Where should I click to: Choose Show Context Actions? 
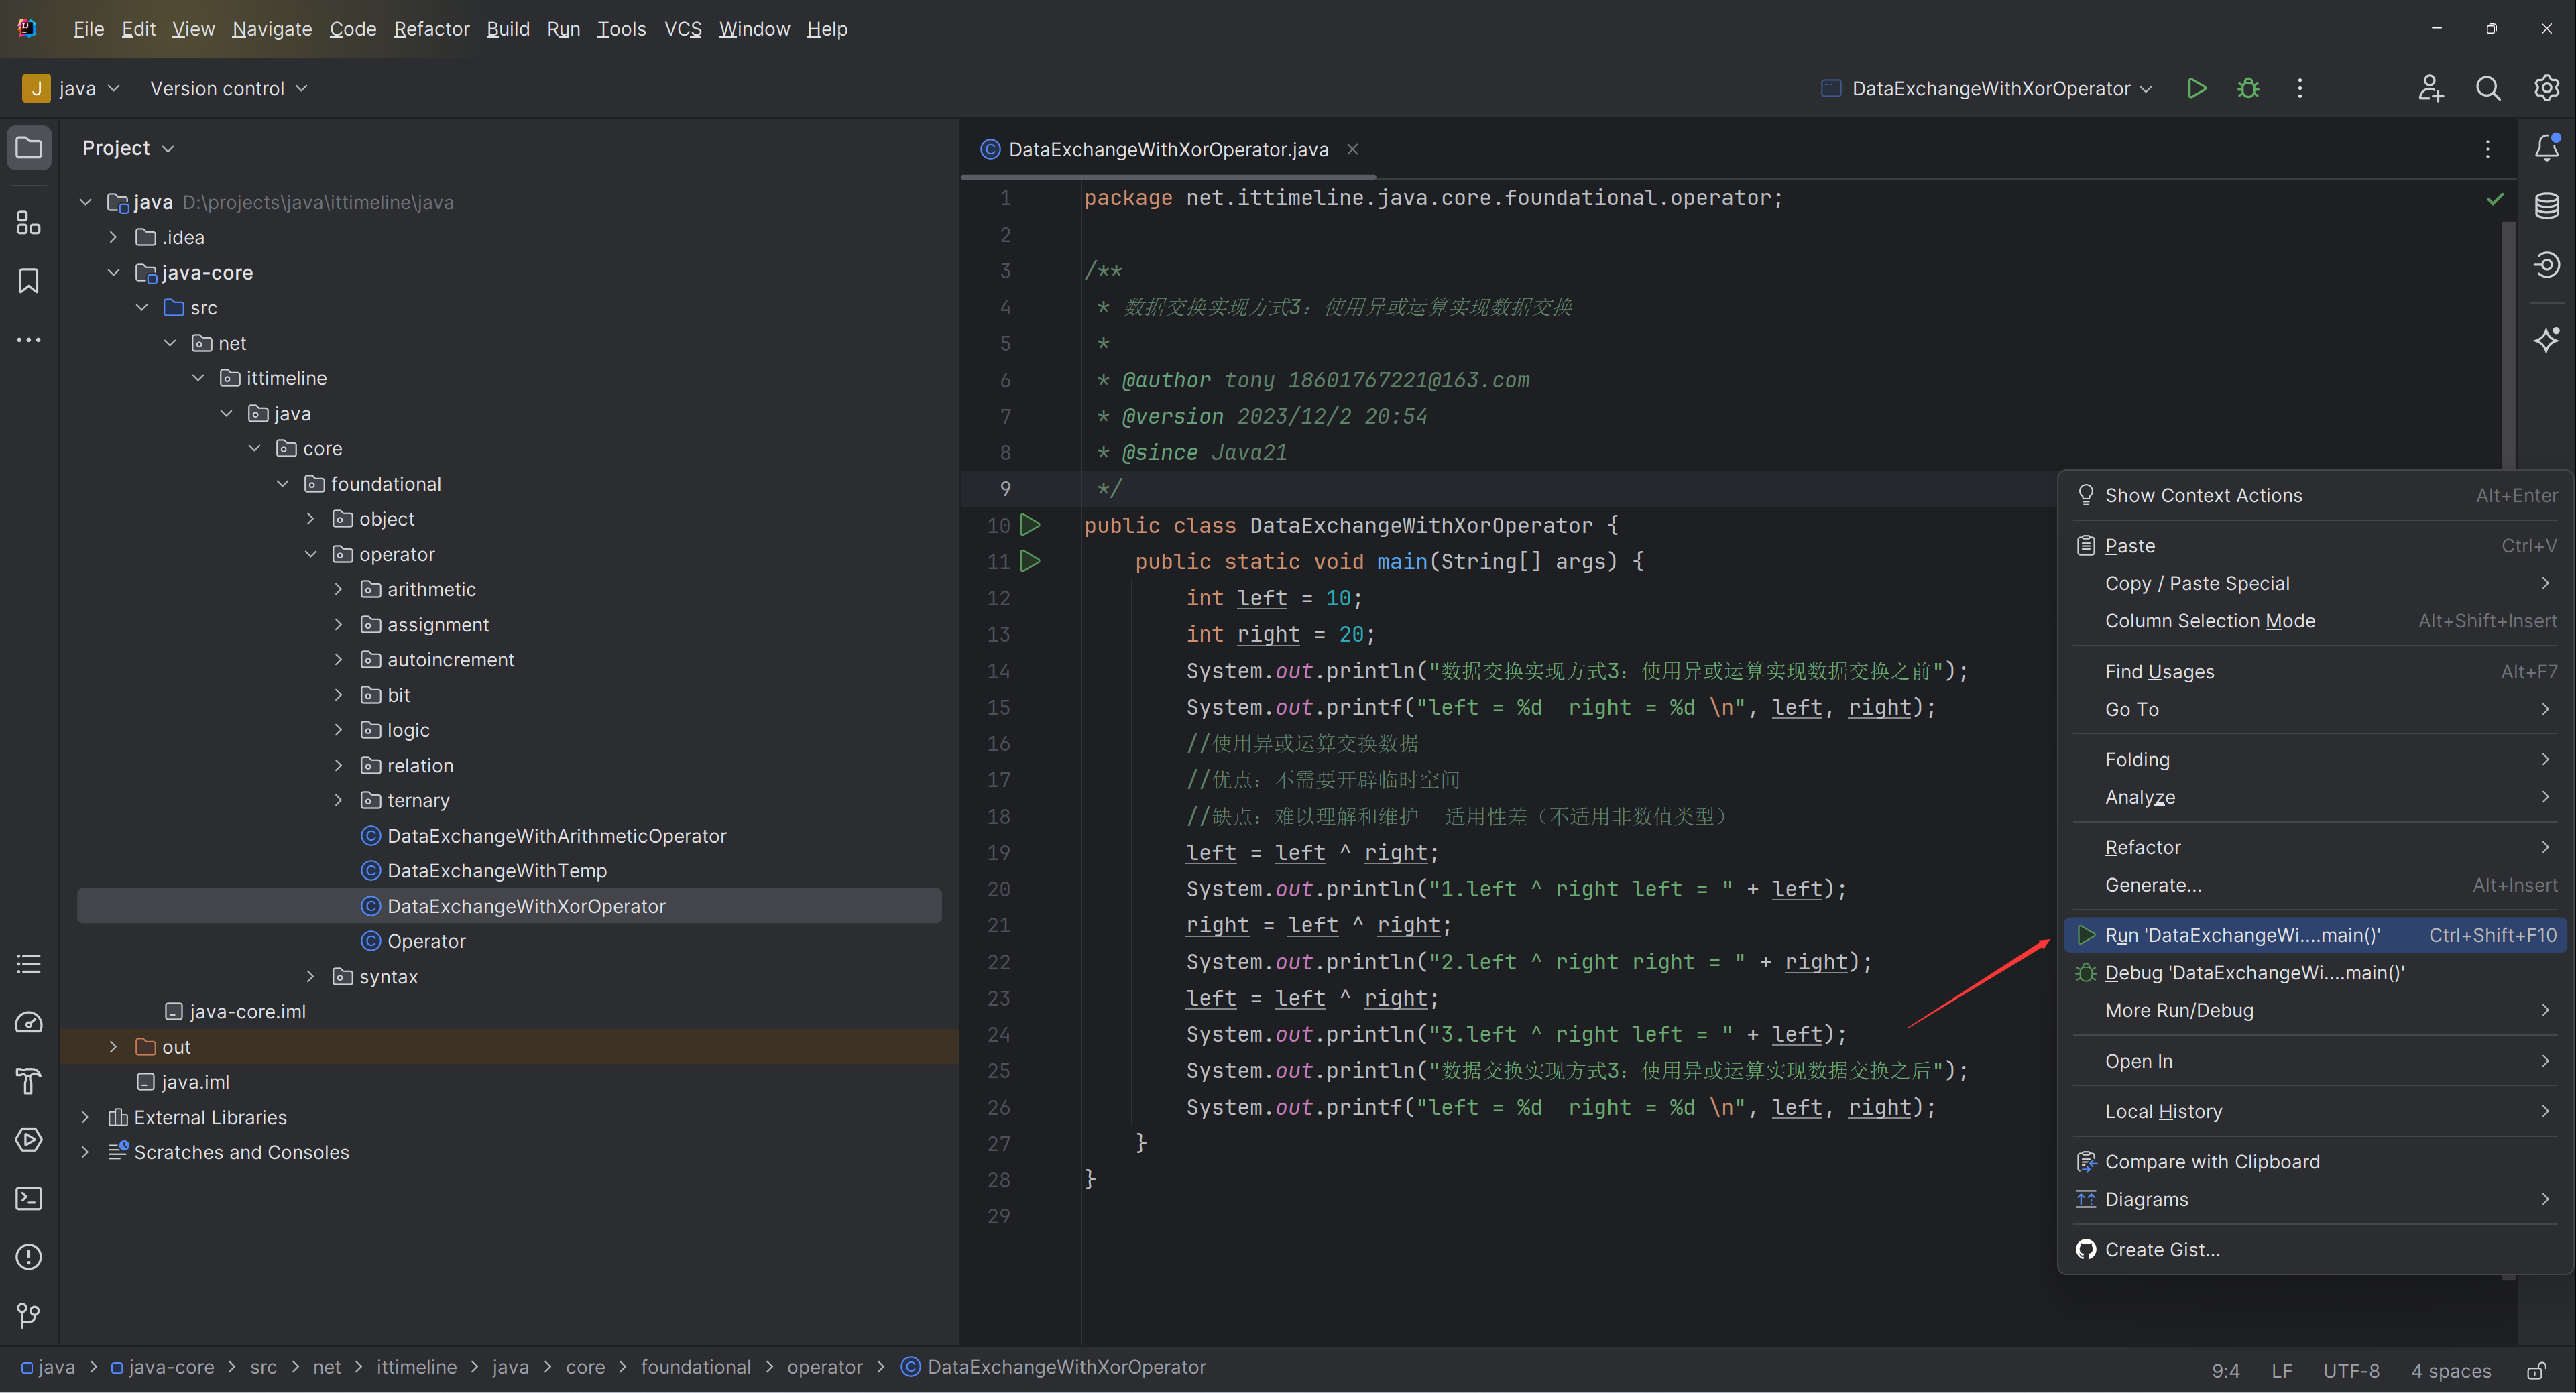(2315, 495)
